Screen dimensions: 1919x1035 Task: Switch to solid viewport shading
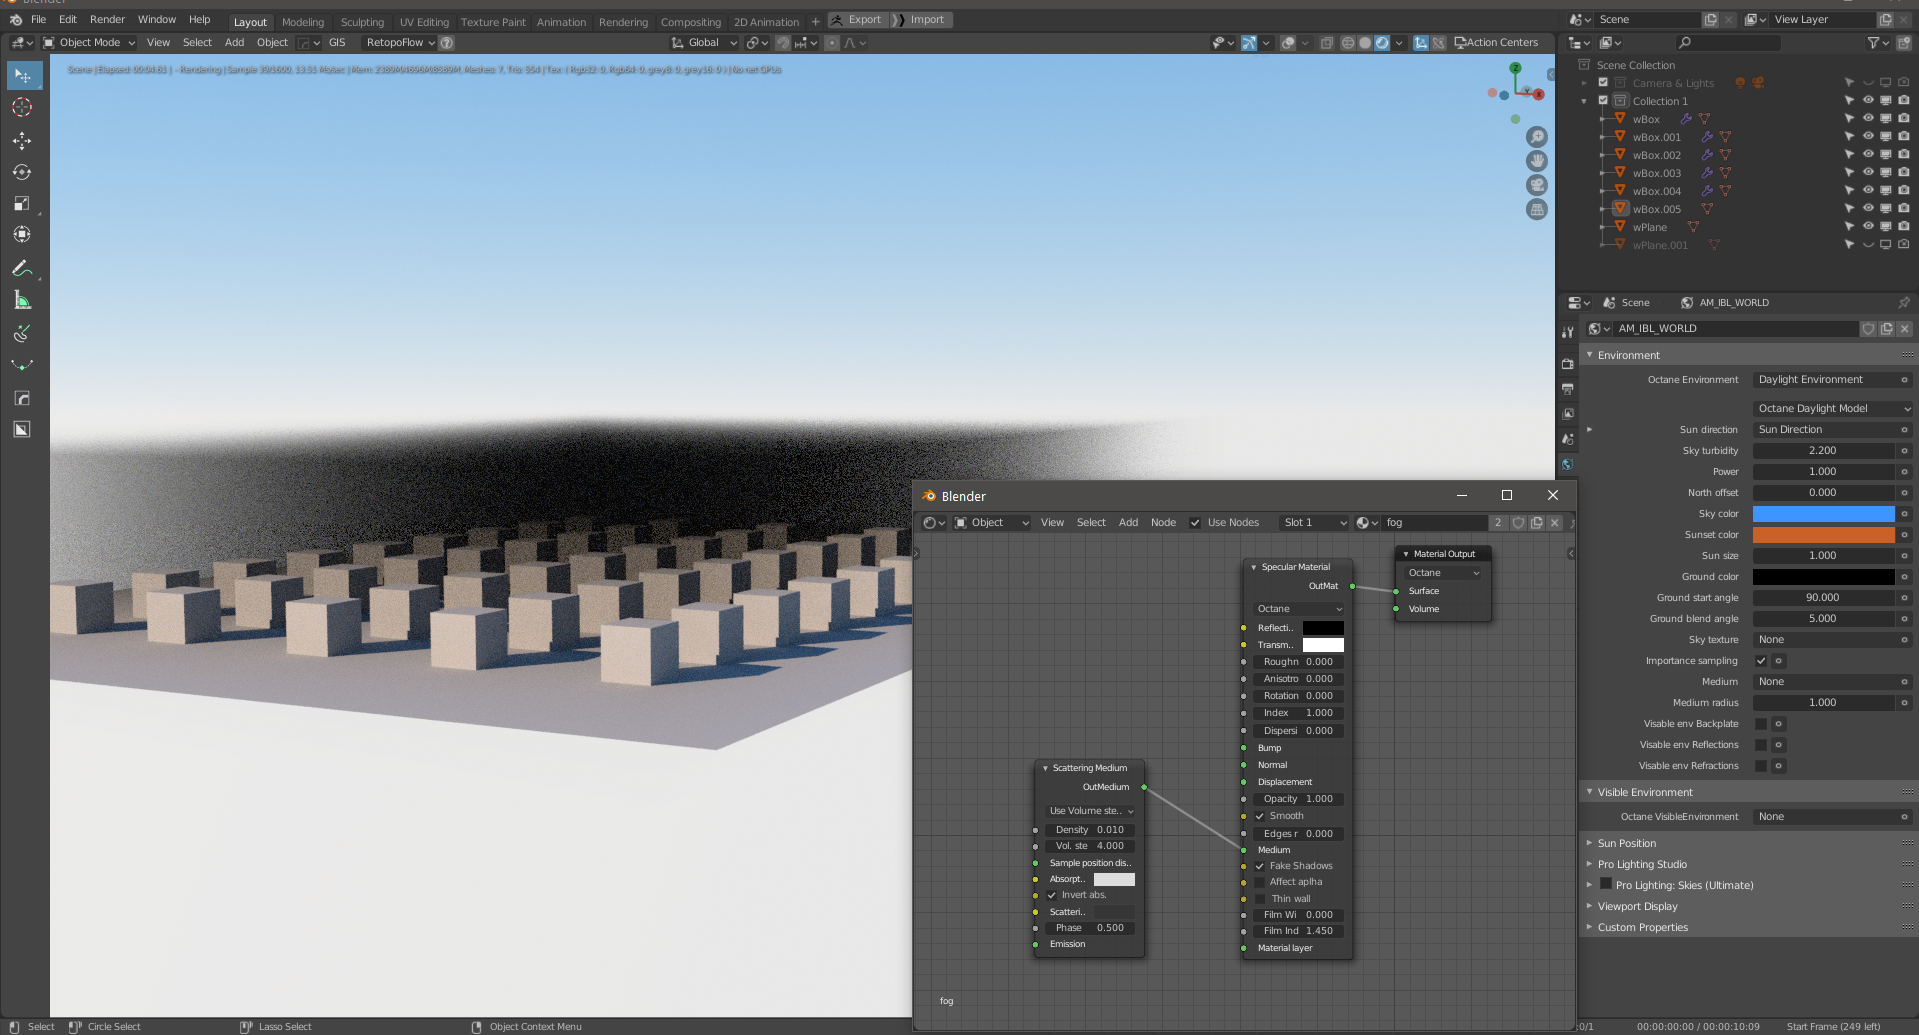click(x=1364, y=43)
